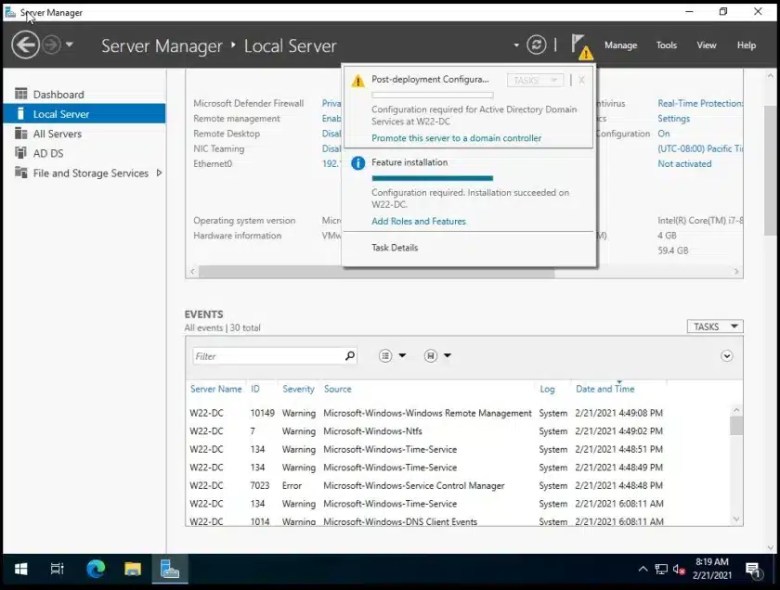780x590 pixels.
Task: Select Local Server in the sidebar
Action: [x=84, y=113]
